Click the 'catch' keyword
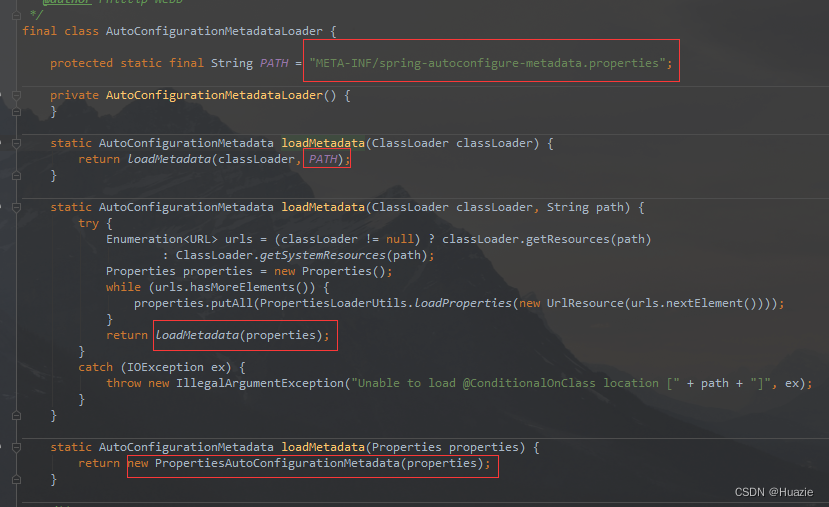The height and width of the screenshot is (507, 829). (96, 367)
